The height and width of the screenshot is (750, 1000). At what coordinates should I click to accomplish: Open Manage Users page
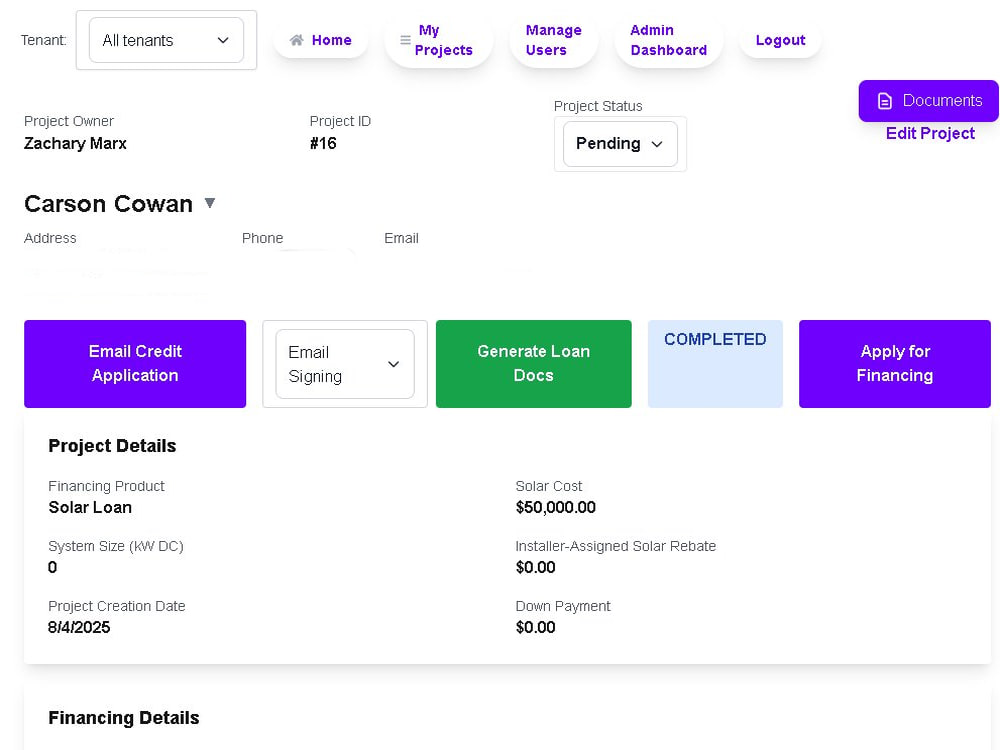click(554, 40)
